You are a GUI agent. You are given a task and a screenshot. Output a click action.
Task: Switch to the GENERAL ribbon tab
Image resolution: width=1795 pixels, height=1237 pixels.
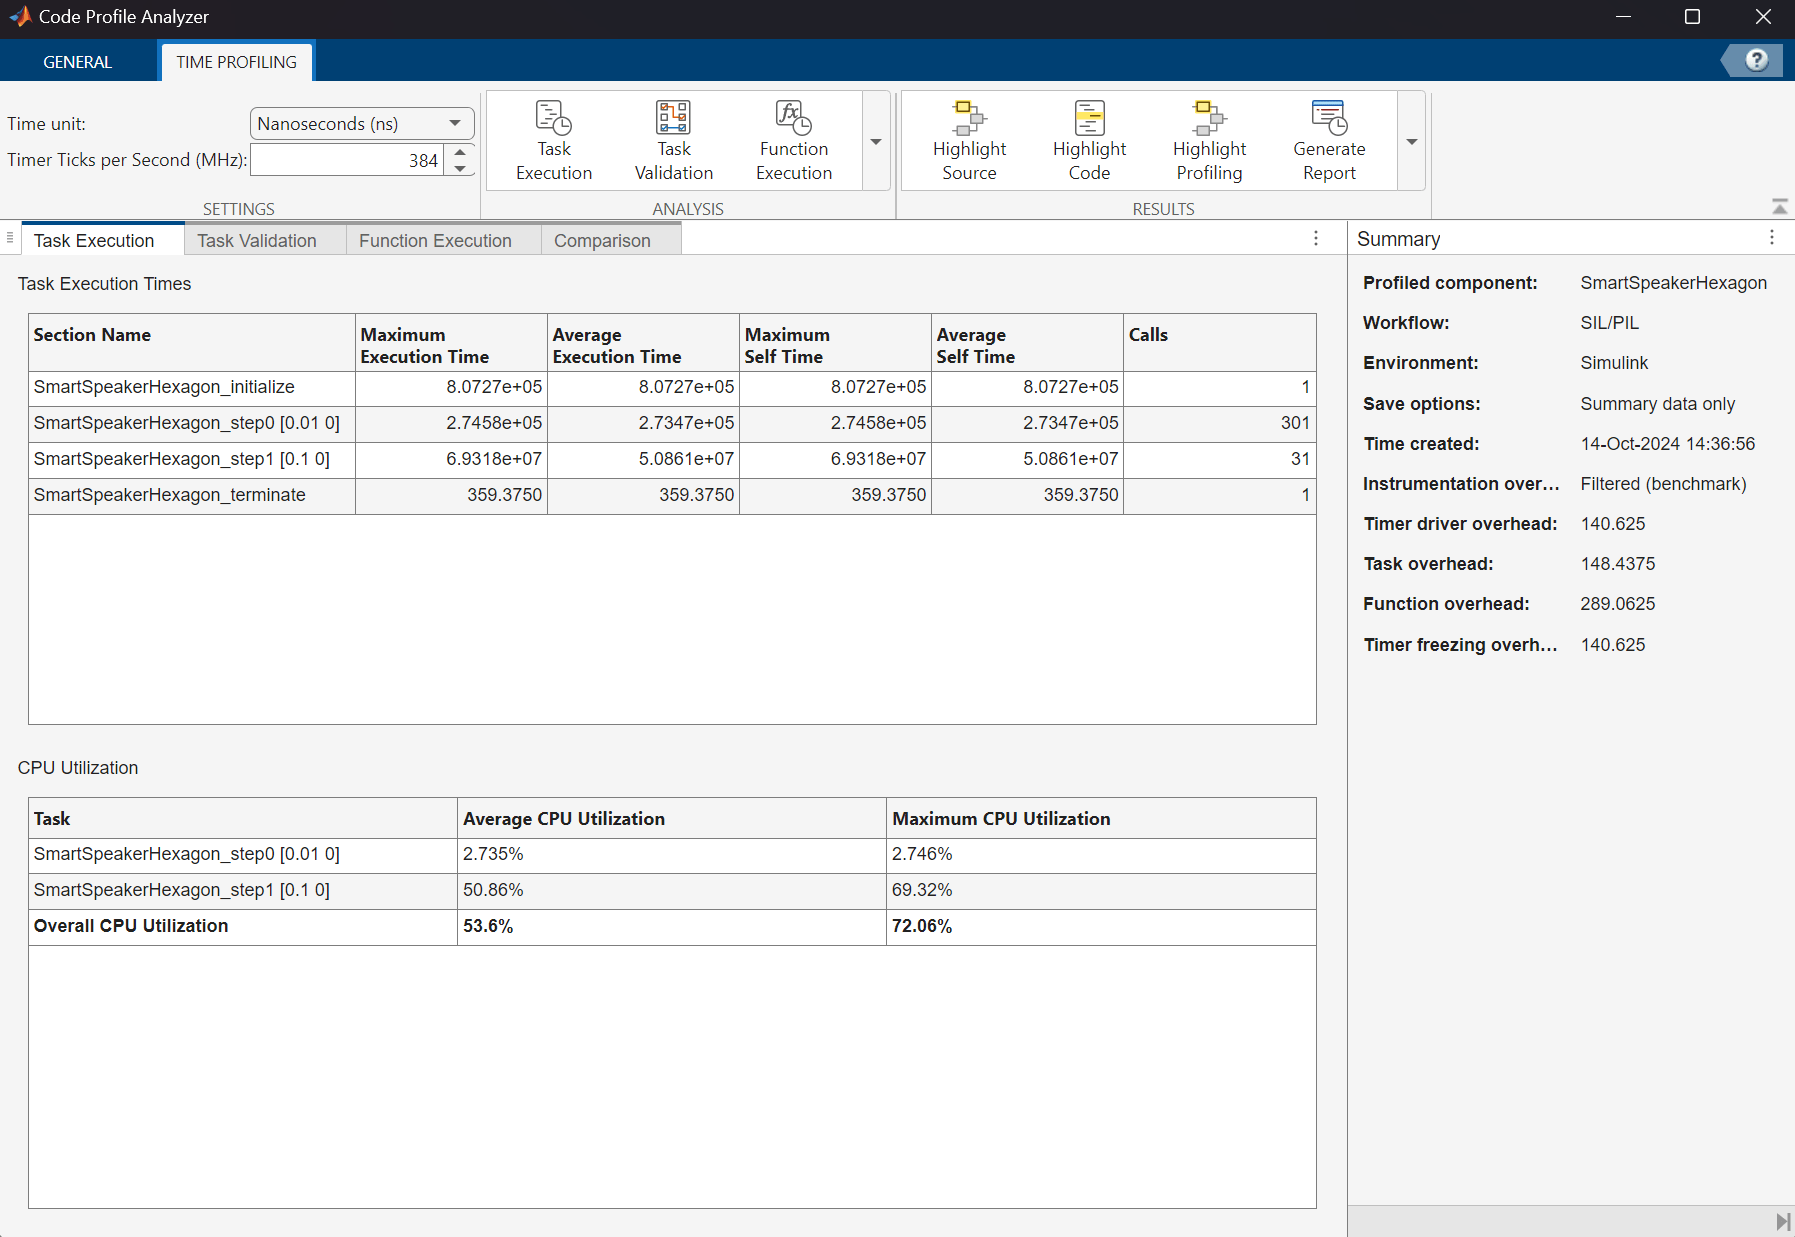coord(77,62)
